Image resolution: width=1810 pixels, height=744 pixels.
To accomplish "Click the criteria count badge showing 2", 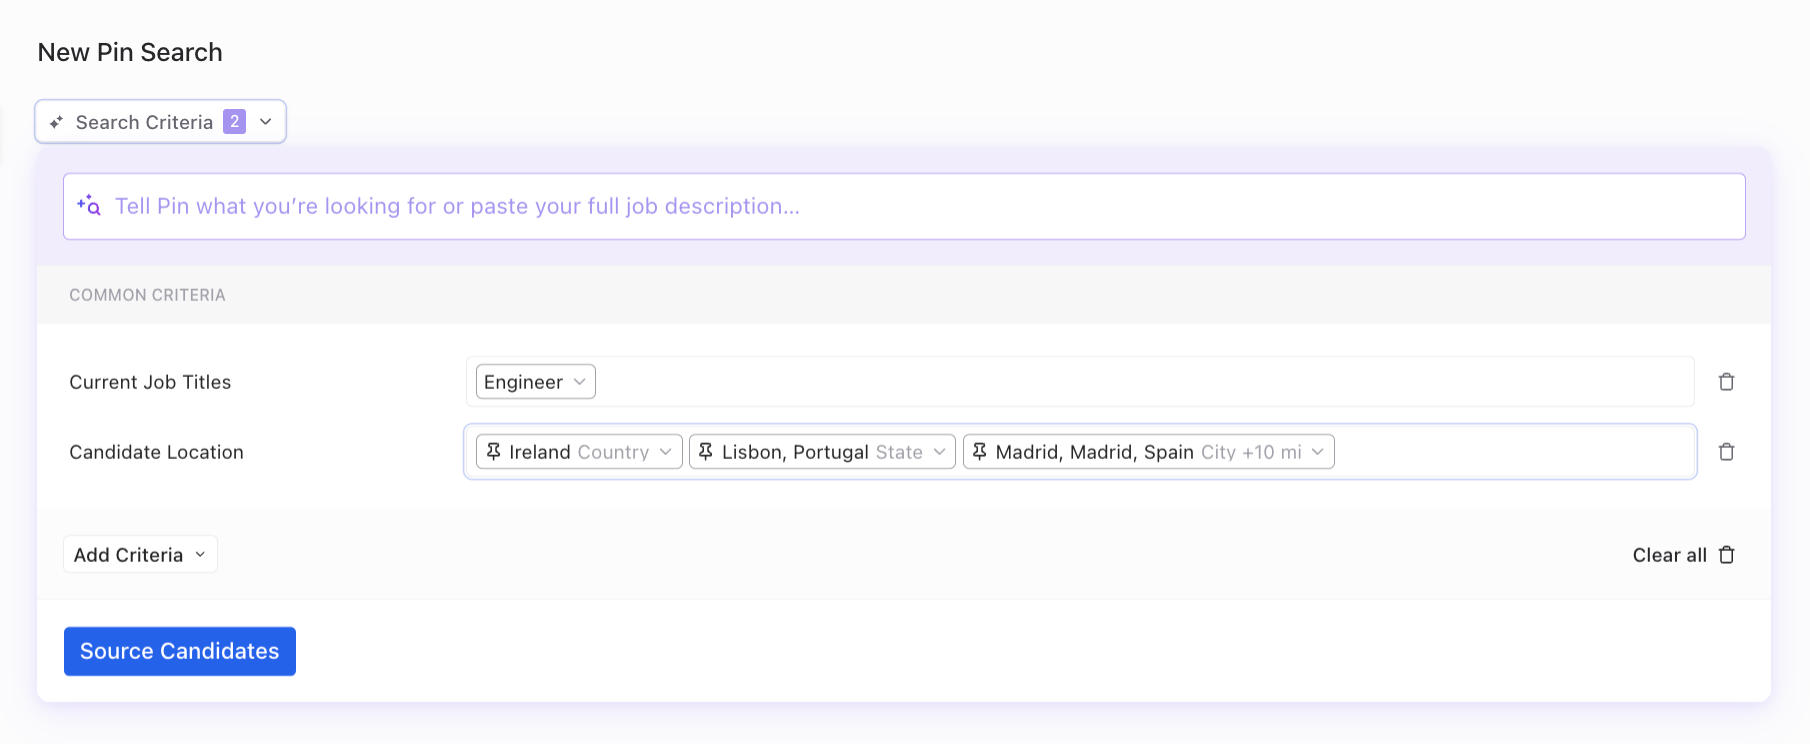I will (x=234, y=122).
